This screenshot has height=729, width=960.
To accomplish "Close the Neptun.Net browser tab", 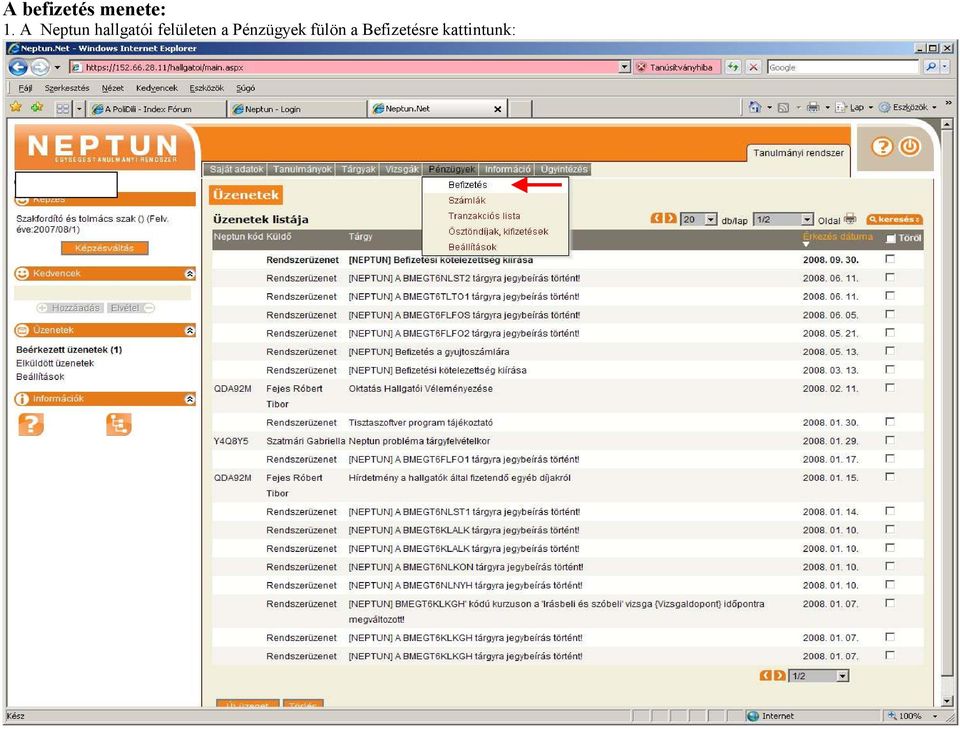I will [x=498, y=109].
